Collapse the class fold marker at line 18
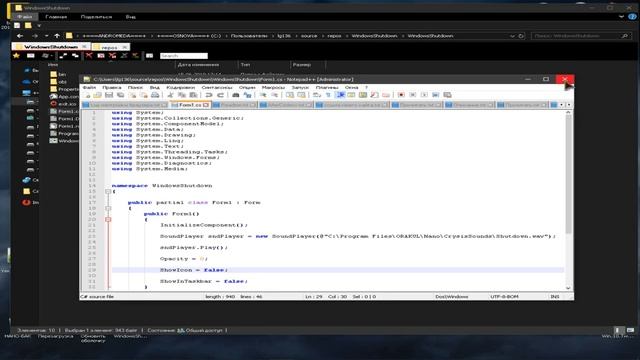 pyautogui.click(x=108, y=208)
